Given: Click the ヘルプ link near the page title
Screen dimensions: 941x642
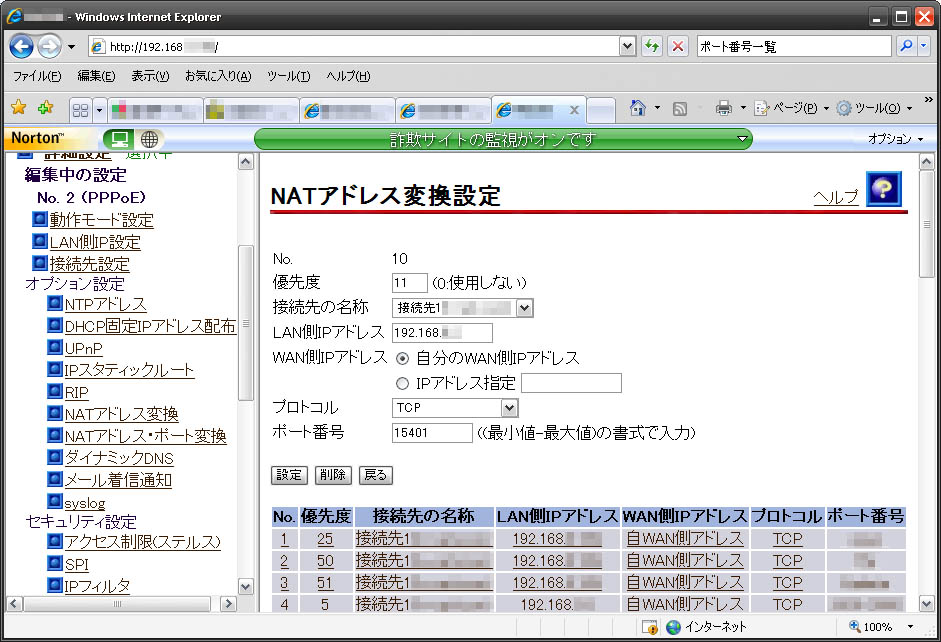Looking at the screenshot, I should [835, 197].
